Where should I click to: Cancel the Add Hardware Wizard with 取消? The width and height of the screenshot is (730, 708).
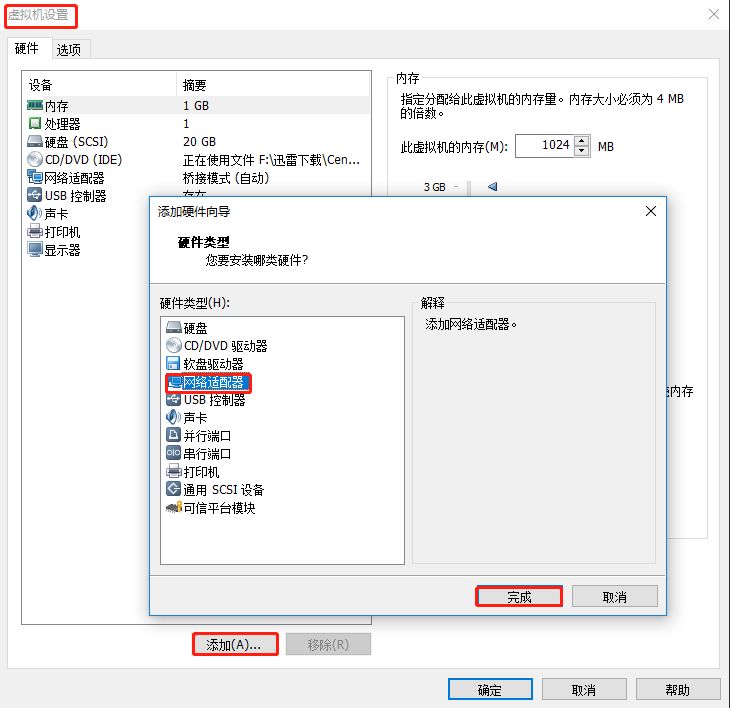click(615, 596)
